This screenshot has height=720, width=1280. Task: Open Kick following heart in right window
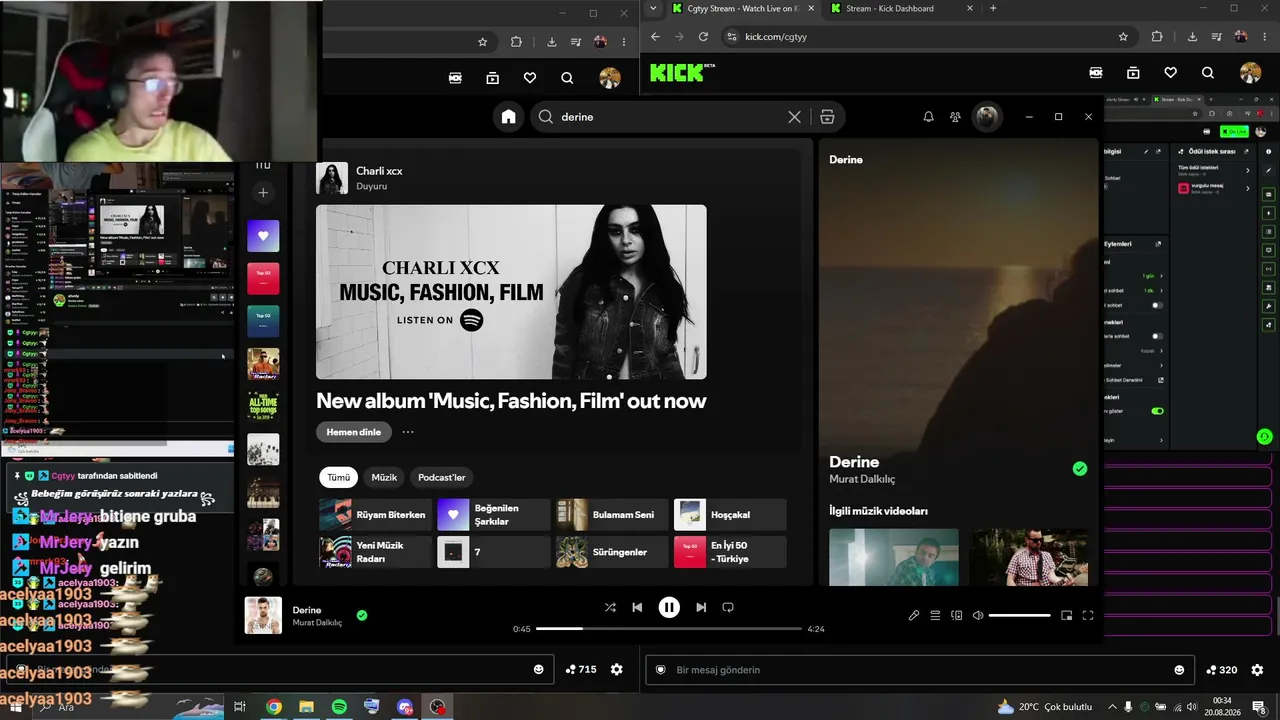click(1170, 73)
